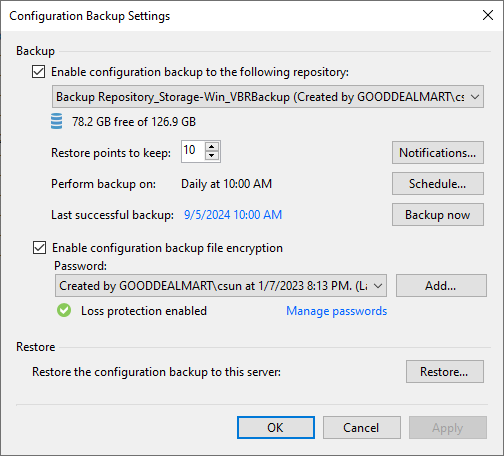The image size is (504, 456).
Task: Click the Apply button
Action: point(448,428)
